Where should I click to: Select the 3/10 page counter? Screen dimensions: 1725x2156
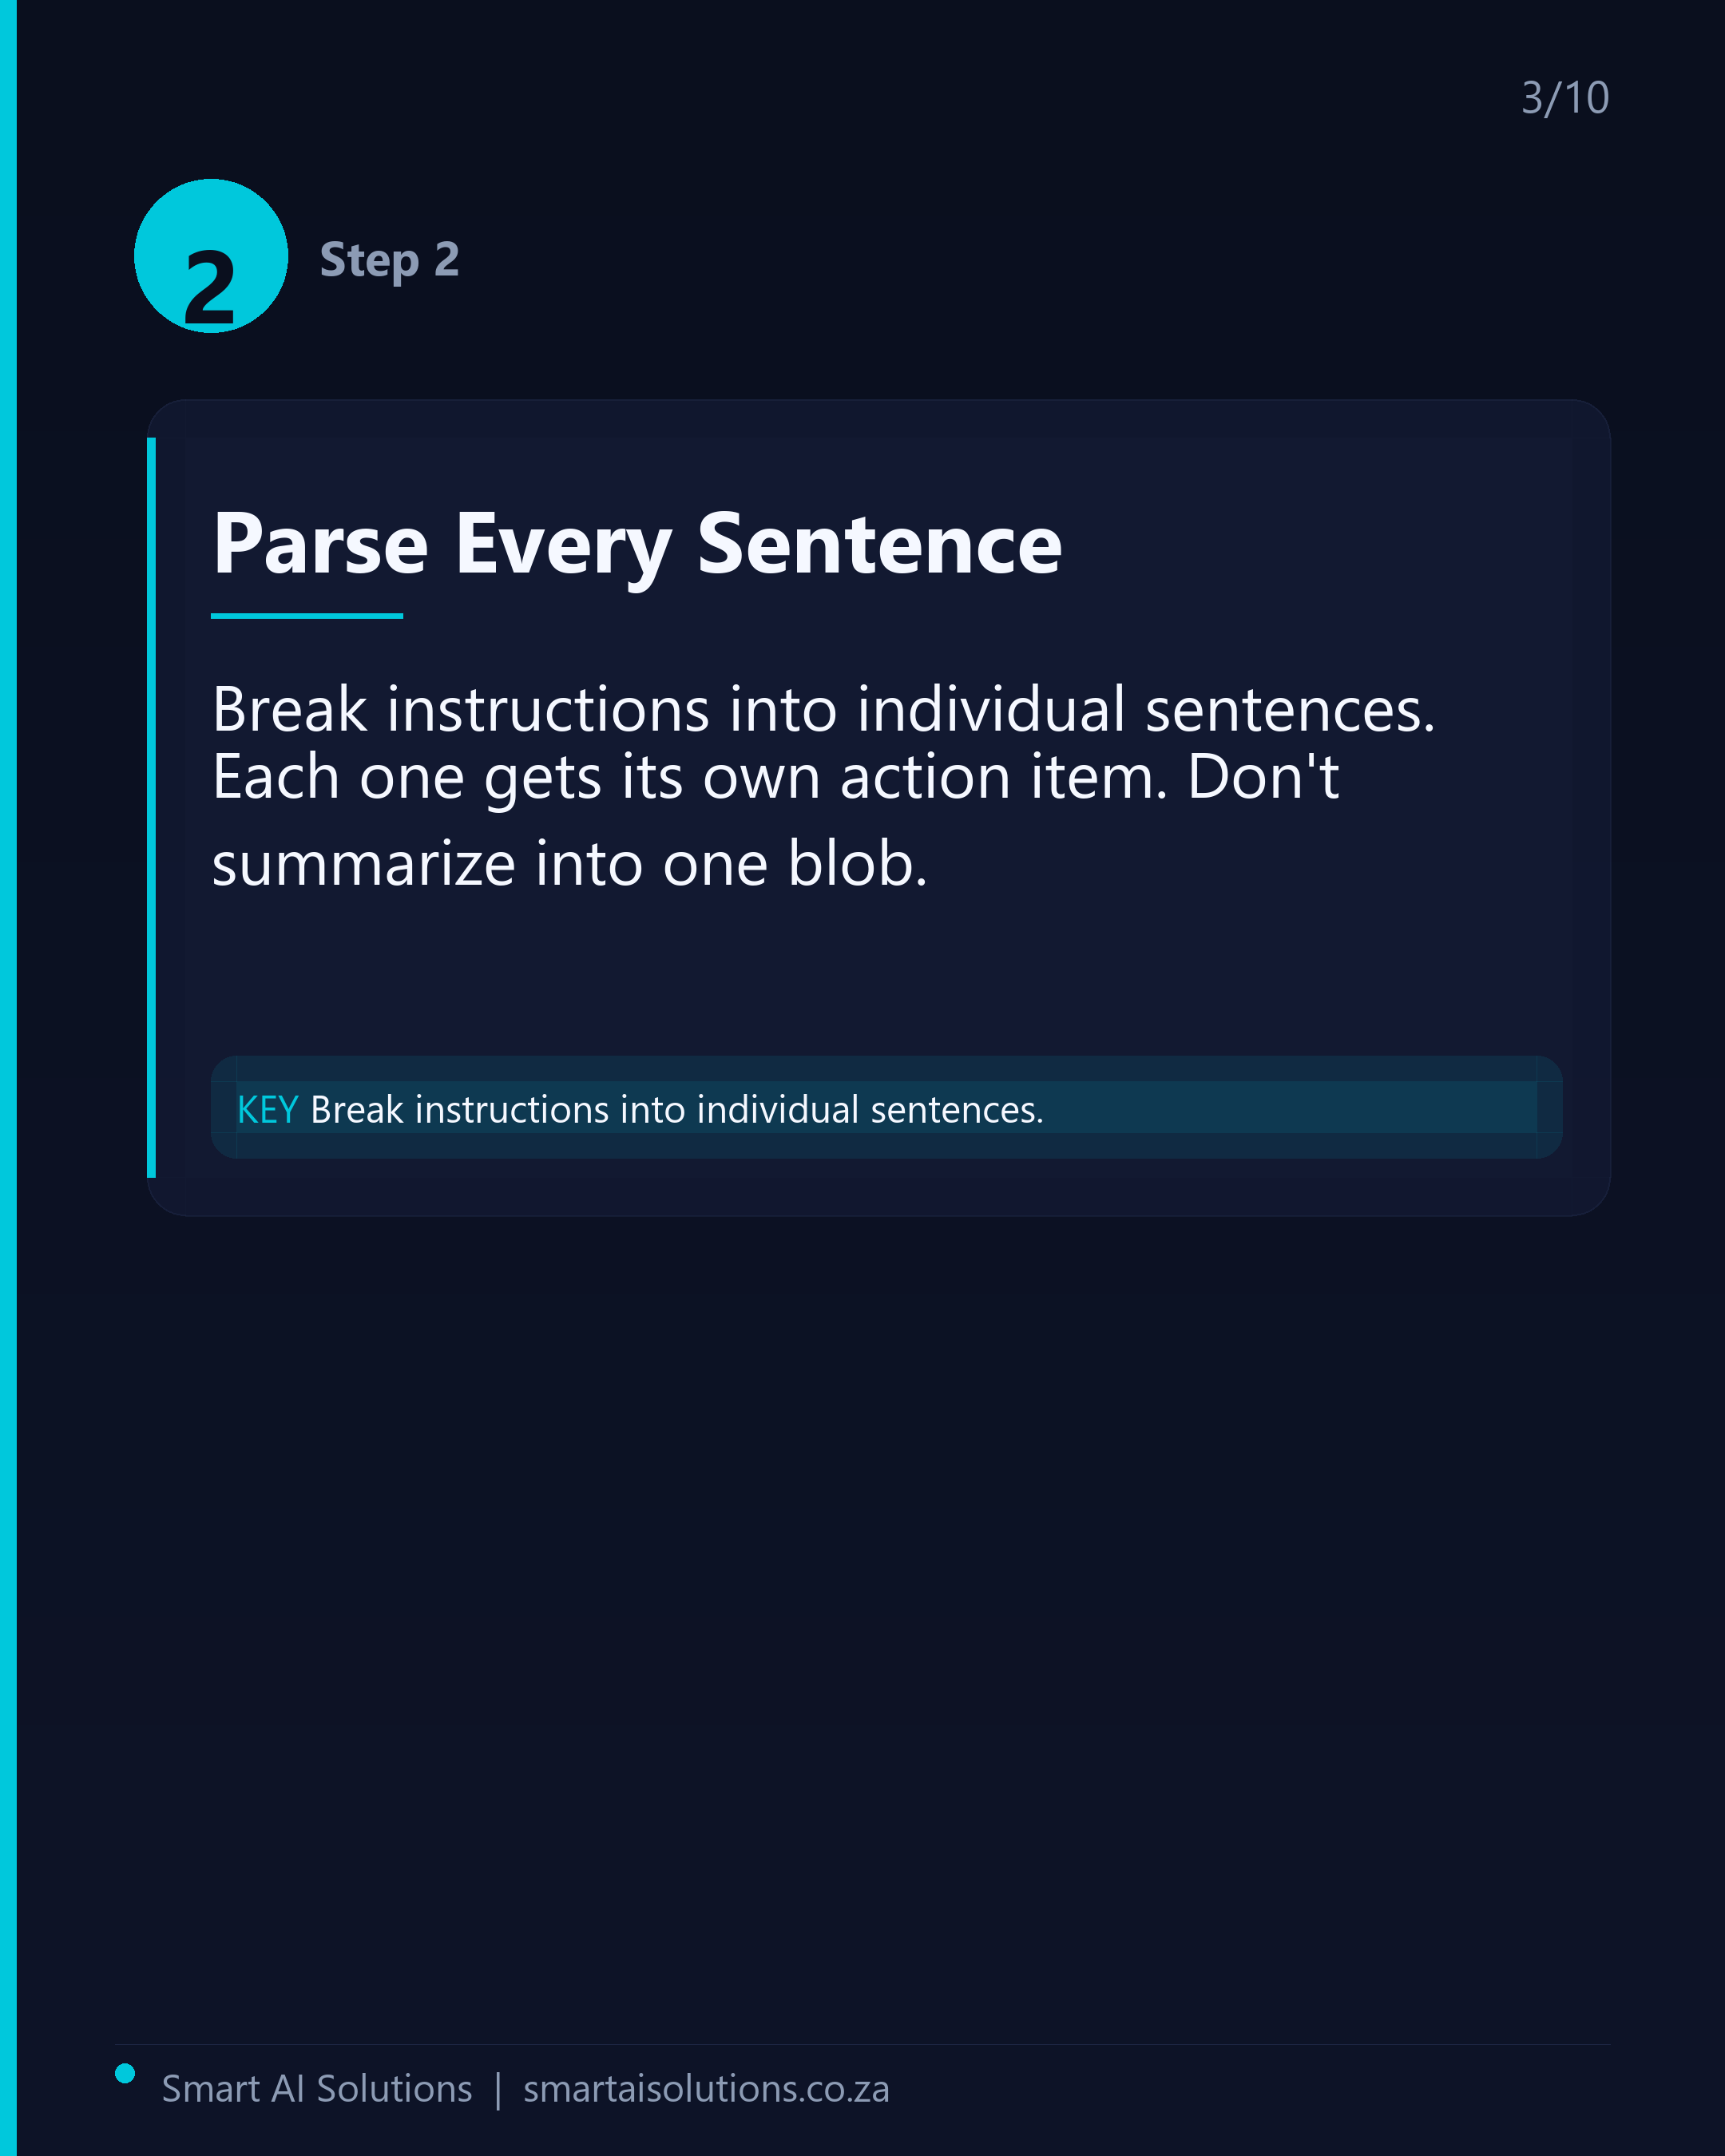click(x=1565, y=98)
